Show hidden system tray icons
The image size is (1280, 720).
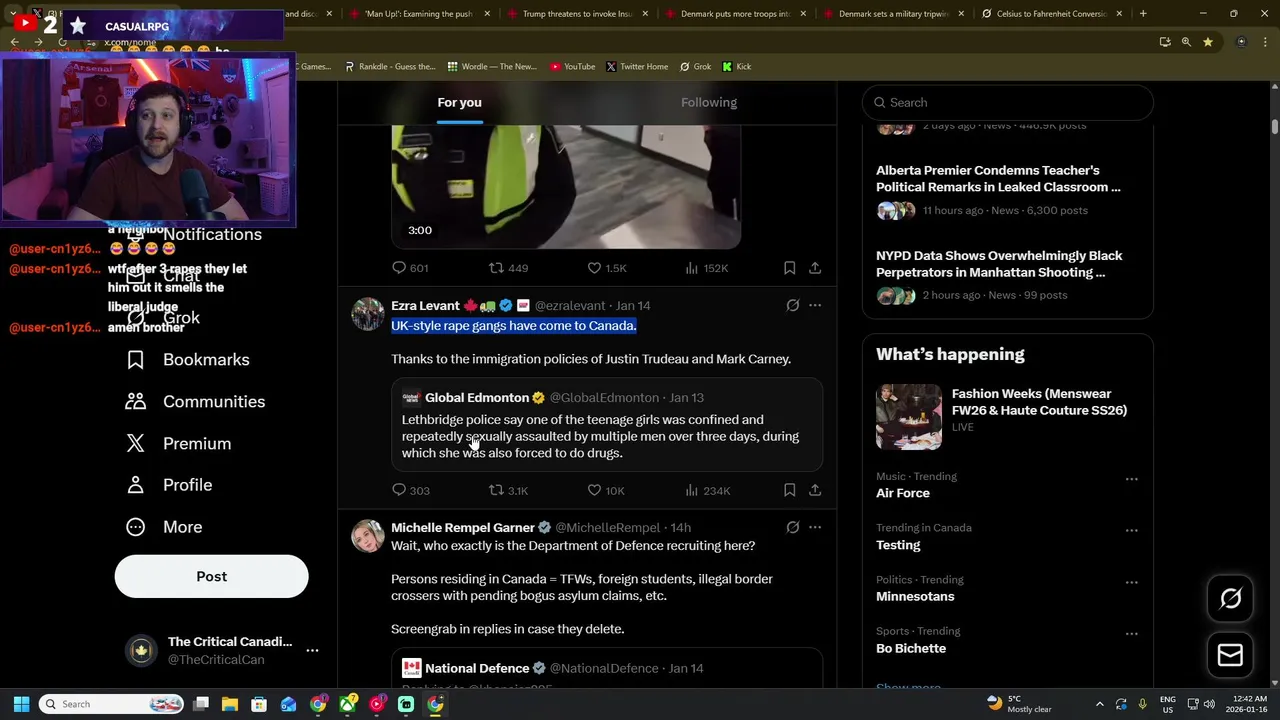(1099, 704)
